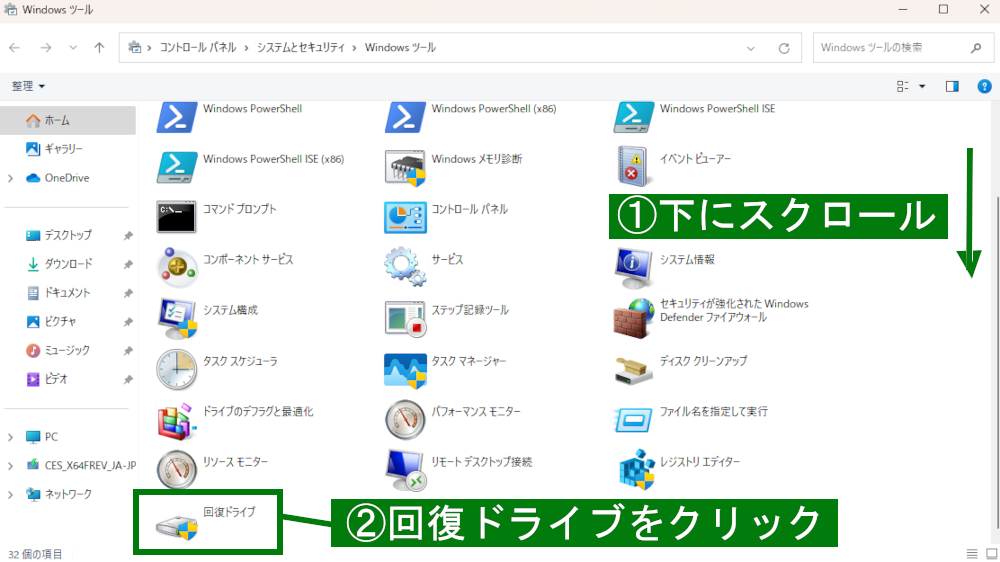Open タスク スケジューラ clock icon

[x=177, y=369]
